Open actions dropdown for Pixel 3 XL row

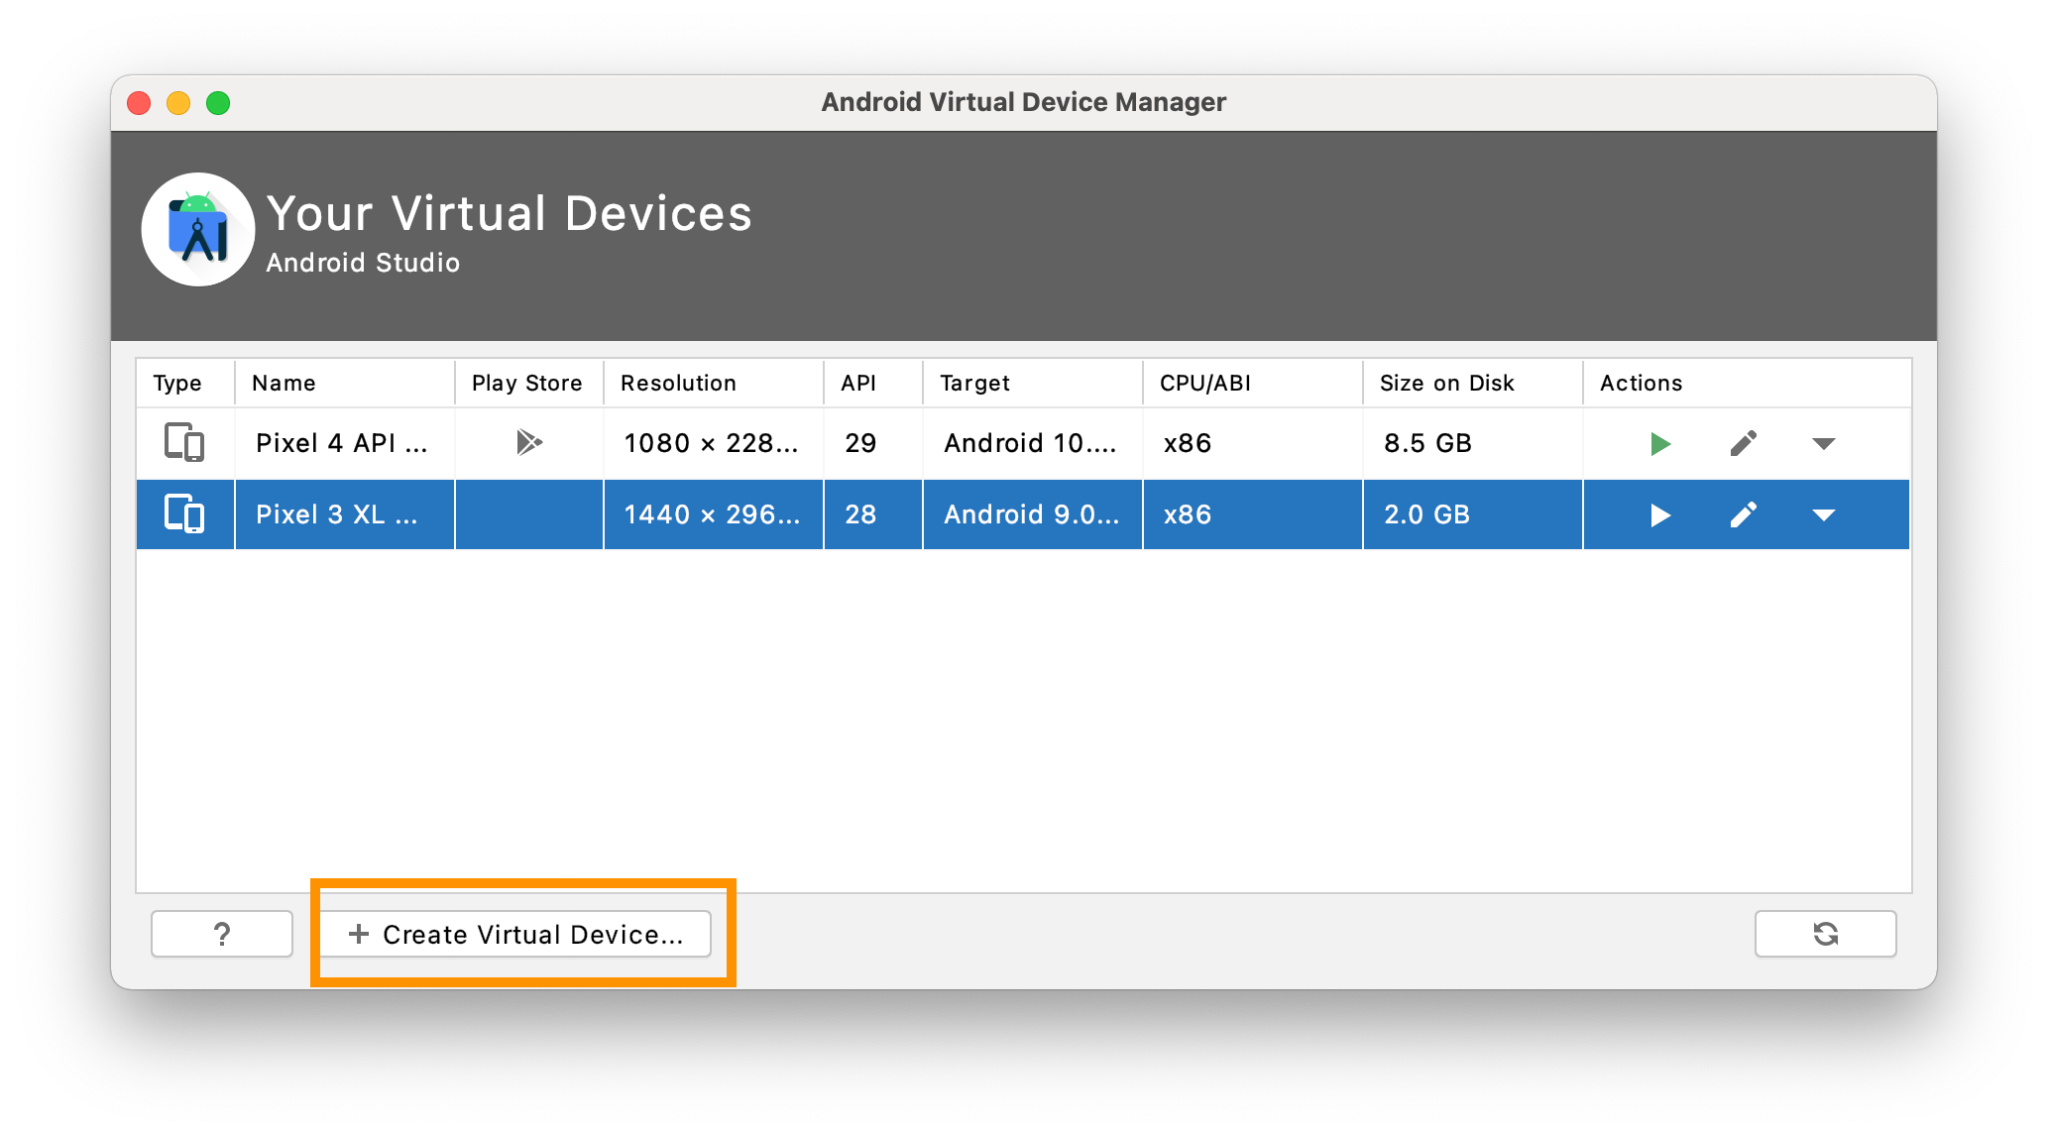(x=1823, y=516)
